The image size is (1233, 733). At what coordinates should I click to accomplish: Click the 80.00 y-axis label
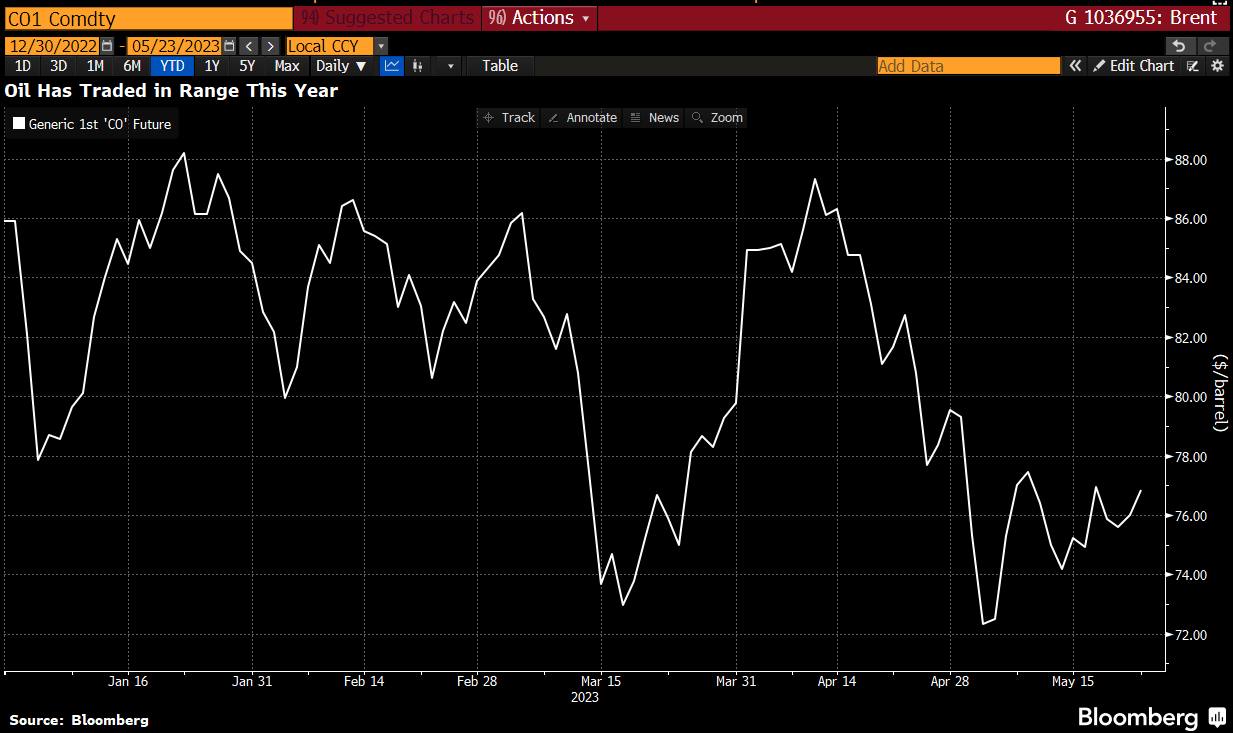pos(1189,397)
